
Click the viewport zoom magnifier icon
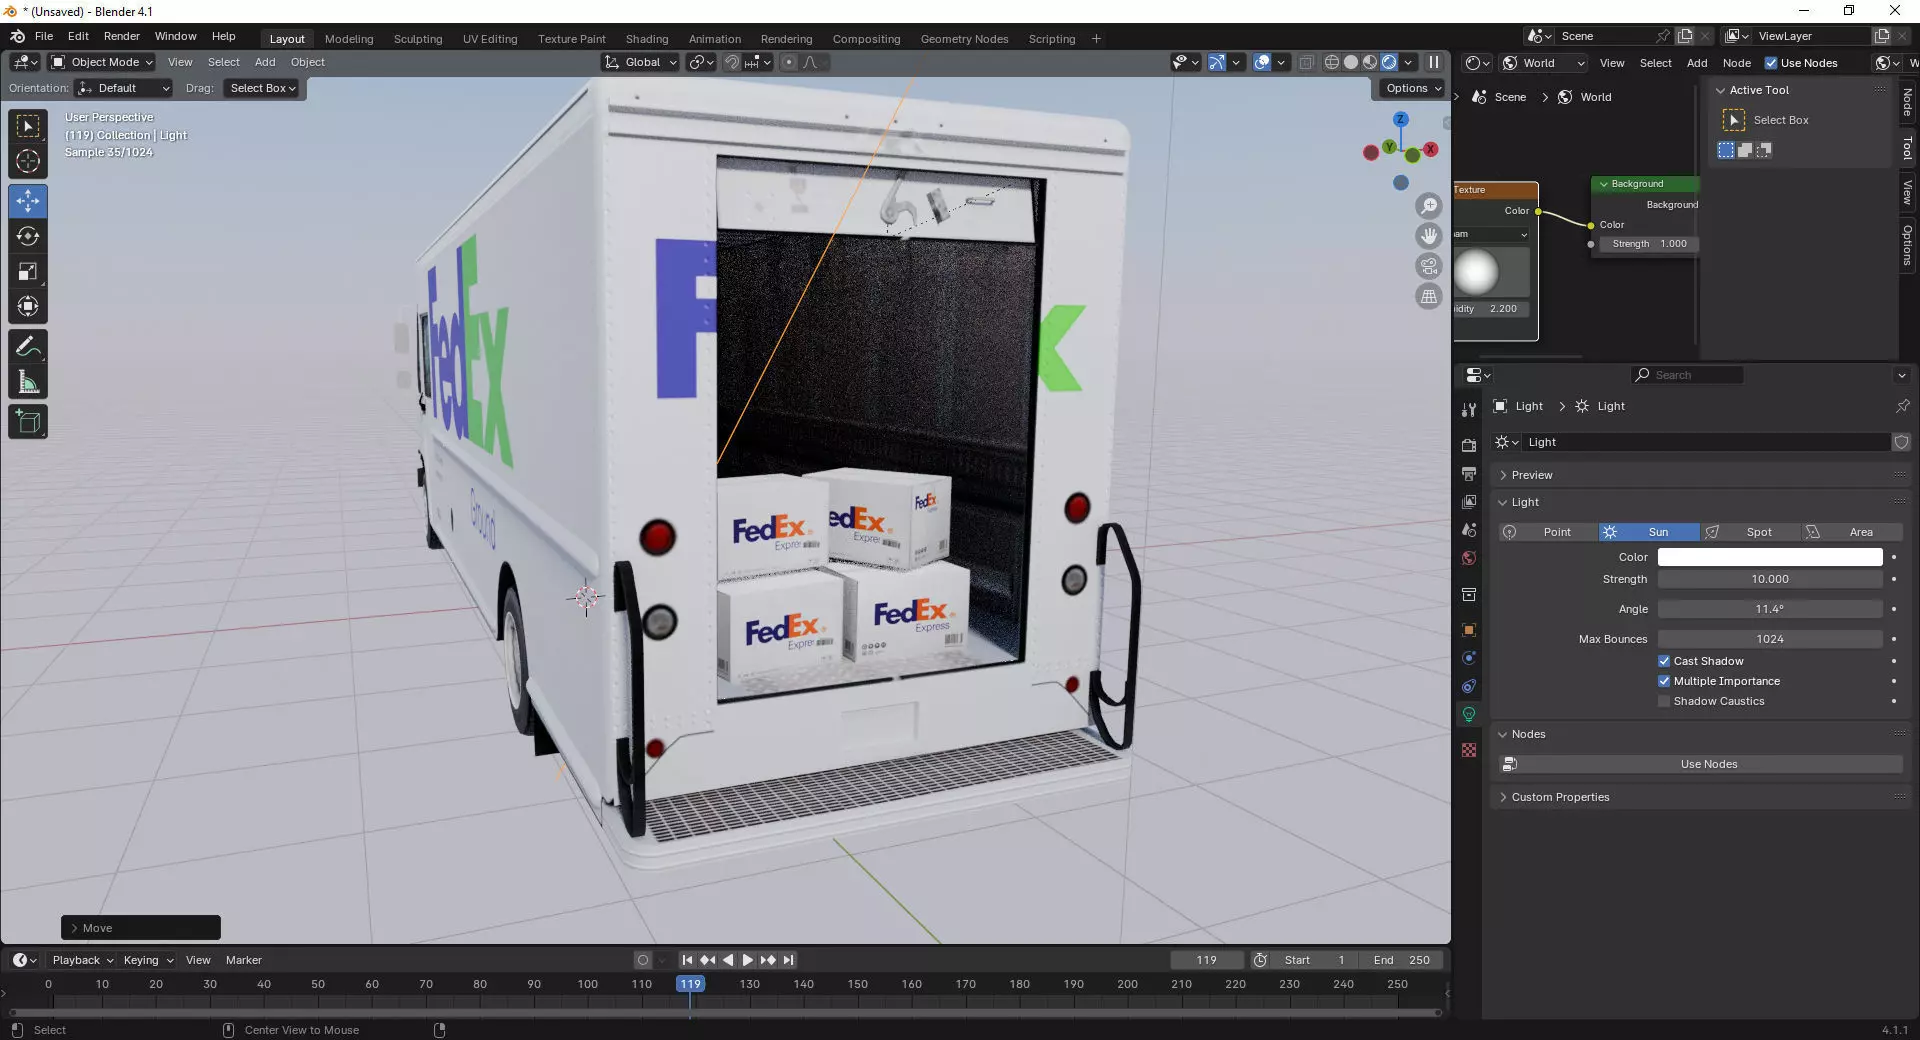click(x=1429, y=206)
